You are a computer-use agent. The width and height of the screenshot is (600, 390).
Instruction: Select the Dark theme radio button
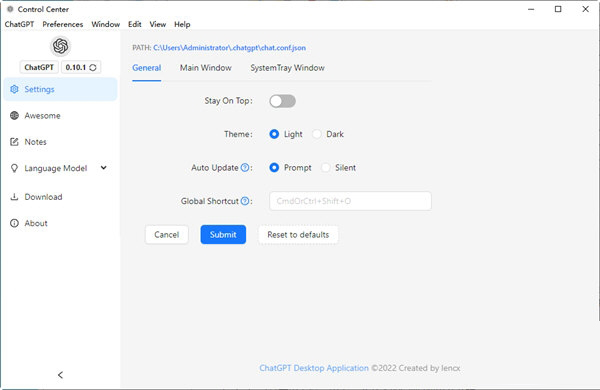tap(317, 134)
